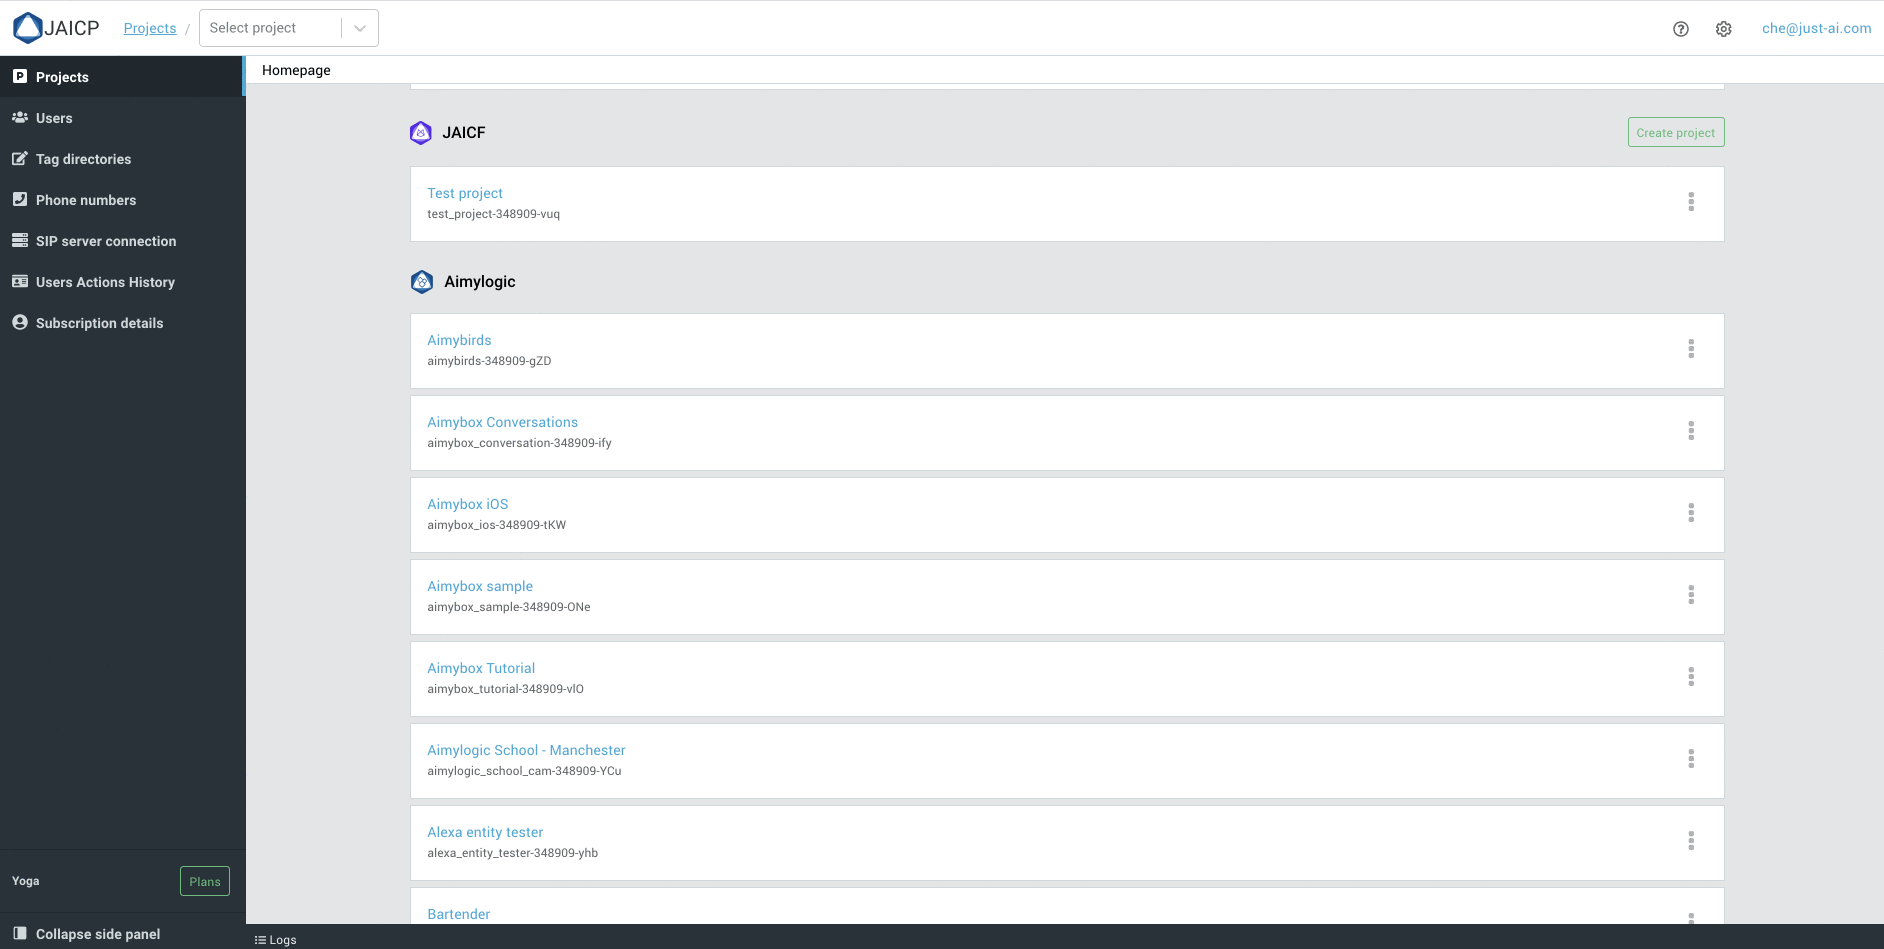The width and height of the screenshot is (1884, 949).
Task: Open the Alexa entity tester project link
Action: 485,832
